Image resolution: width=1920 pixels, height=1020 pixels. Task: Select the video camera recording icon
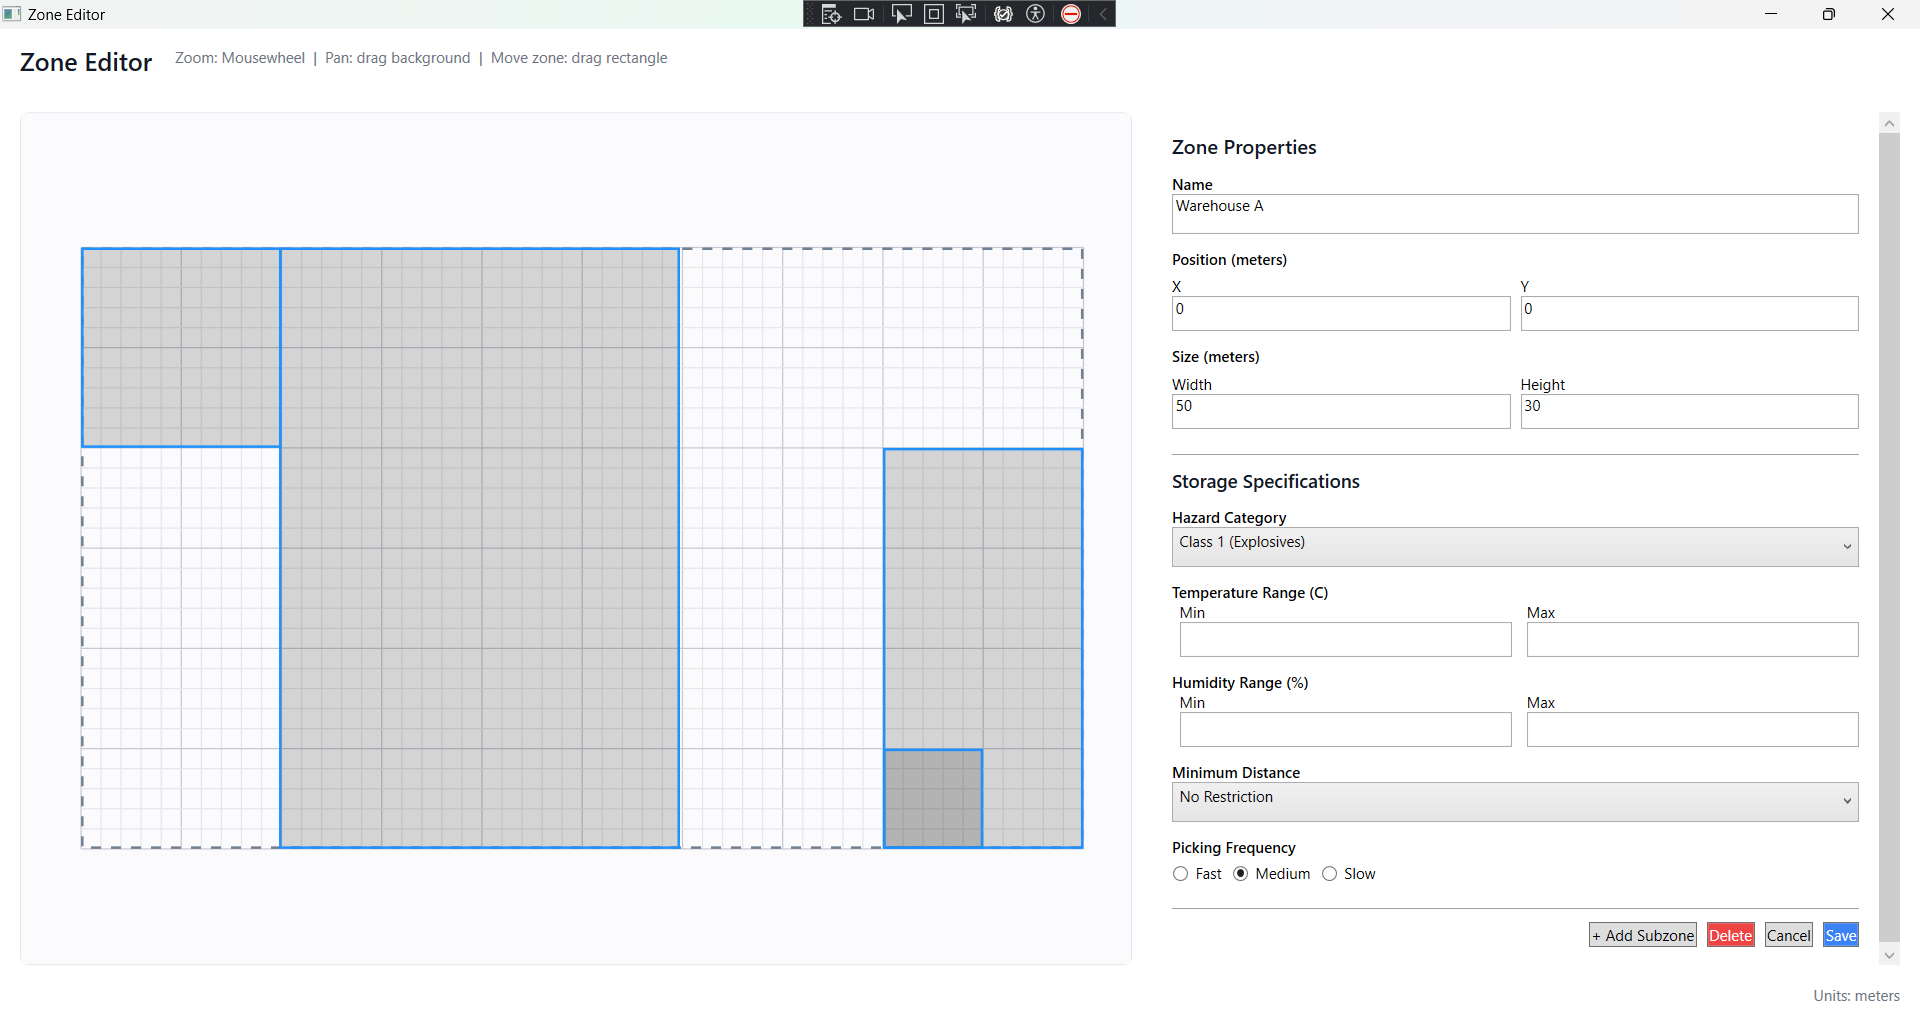pyautogui.click(x=863, y=14)
